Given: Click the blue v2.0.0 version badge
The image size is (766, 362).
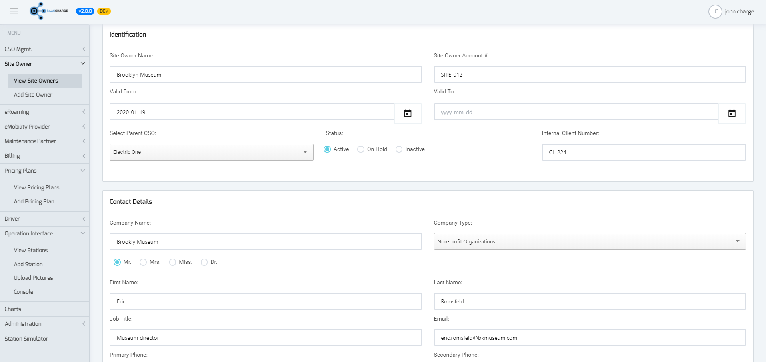Looking at the screenshot, I should click(85, 11).
